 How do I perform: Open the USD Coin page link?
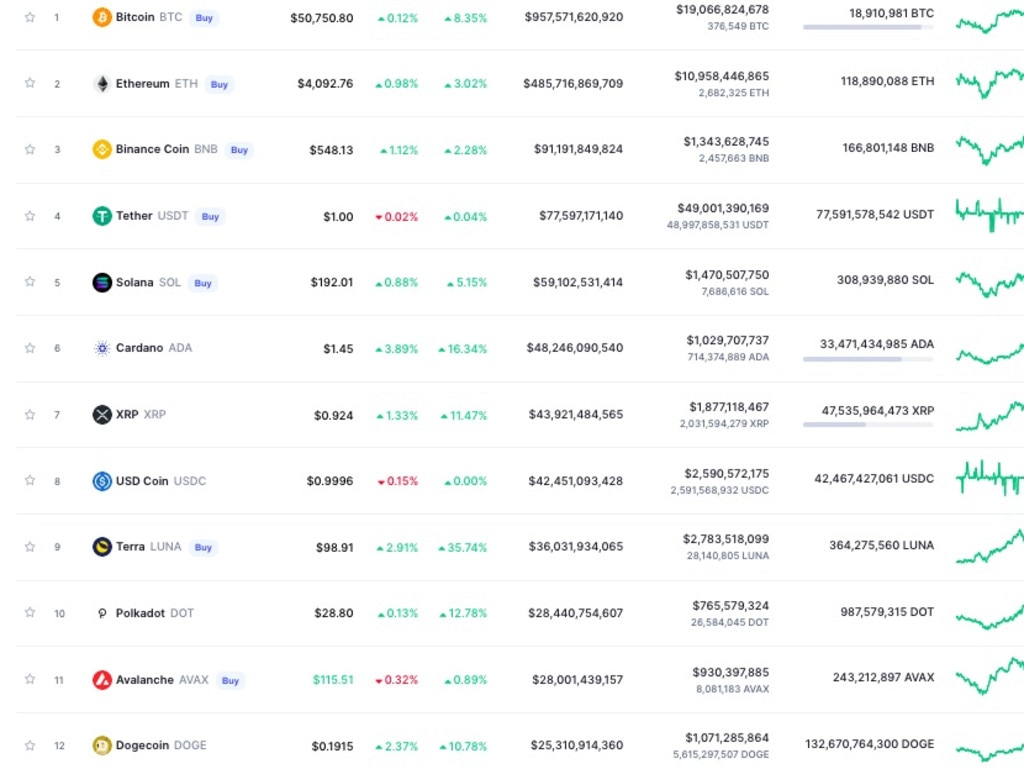click(161, 481)
